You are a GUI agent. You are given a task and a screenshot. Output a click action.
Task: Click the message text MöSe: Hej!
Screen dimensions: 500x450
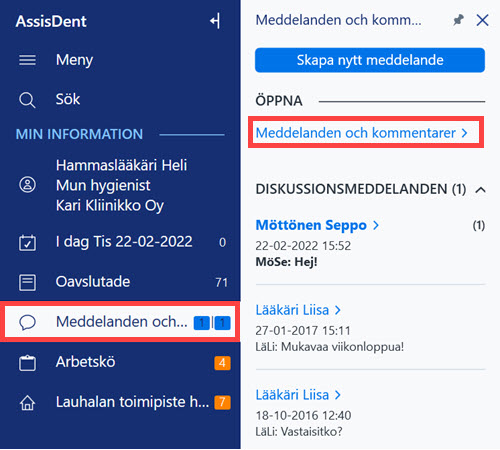tap(286, 262)
